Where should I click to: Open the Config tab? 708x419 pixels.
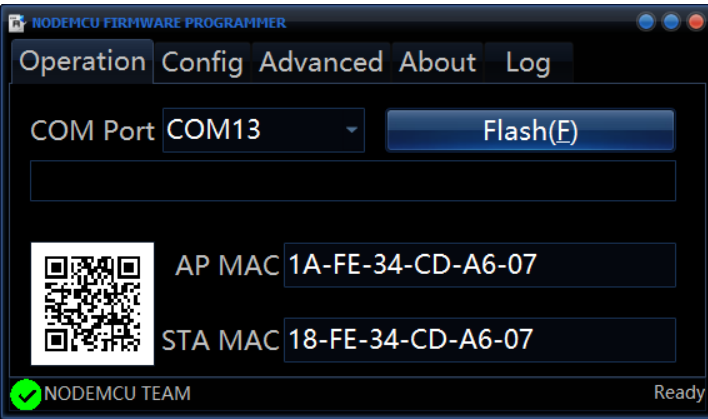click(202, 62)
